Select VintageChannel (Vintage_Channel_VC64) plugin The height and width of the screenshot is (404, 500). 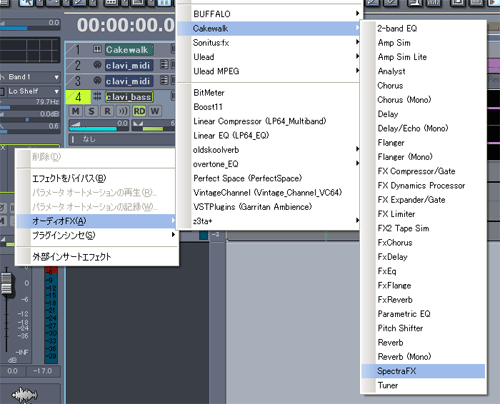[x=269, y=193]
